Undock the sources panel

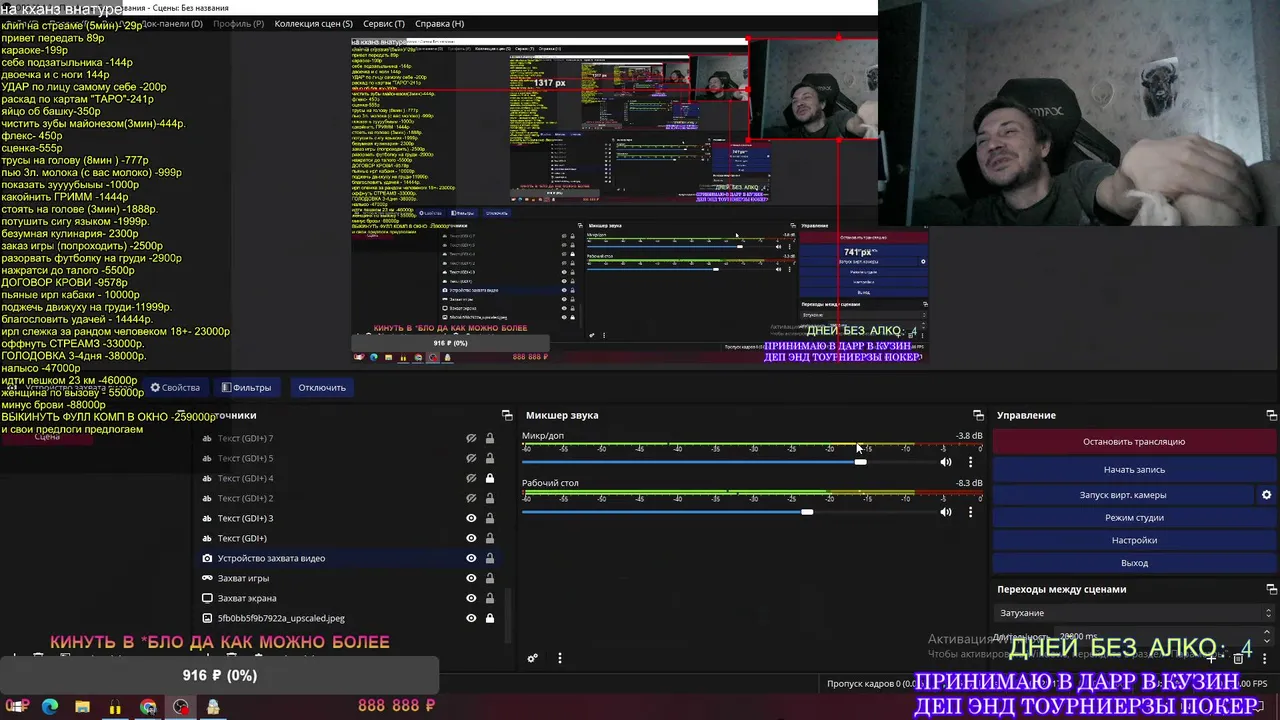point(507,415)
